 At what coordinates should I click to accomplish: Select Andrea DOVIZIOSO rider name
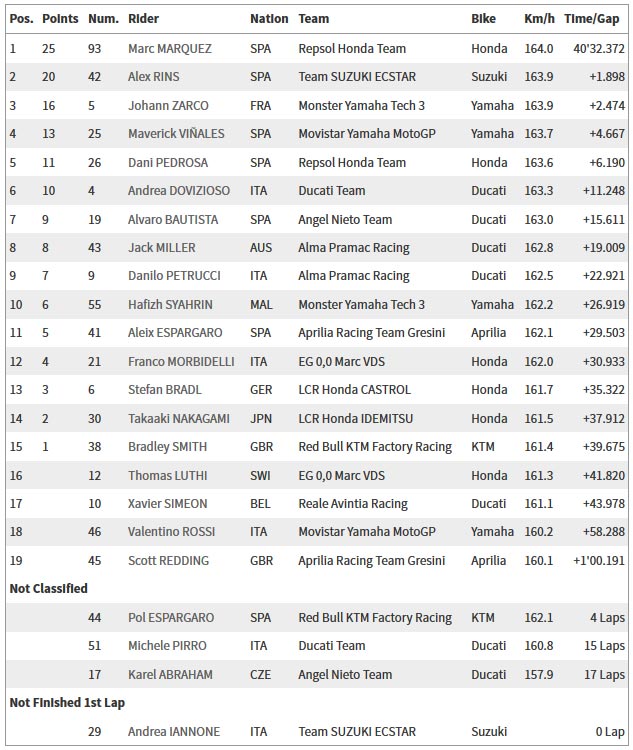[x=179, y=190]
